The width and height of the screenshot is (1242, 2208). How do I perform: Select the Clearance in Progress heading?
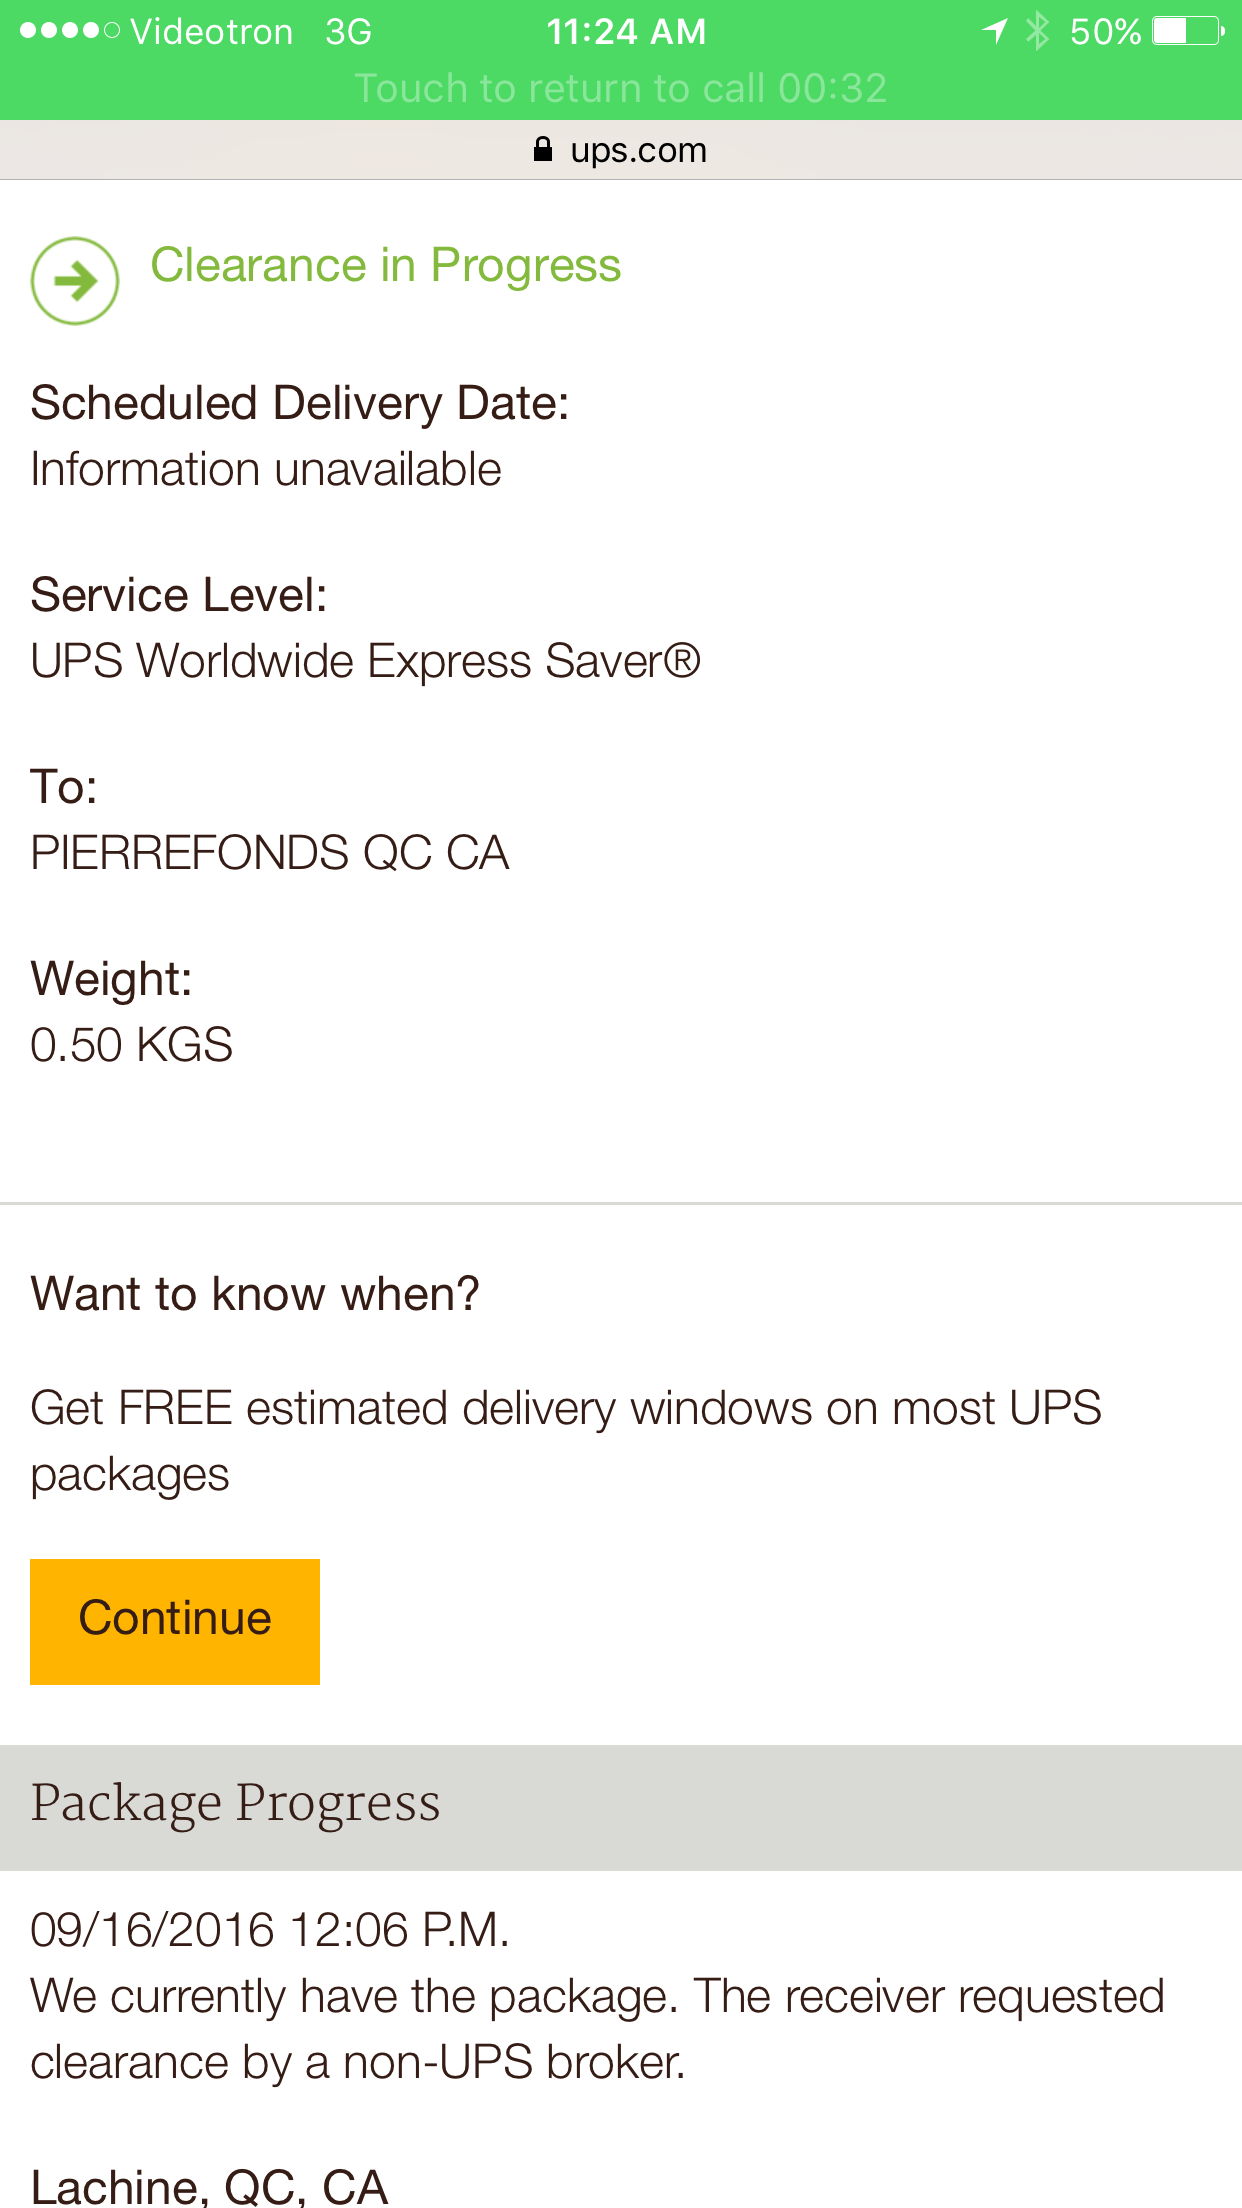coord(386,266)
